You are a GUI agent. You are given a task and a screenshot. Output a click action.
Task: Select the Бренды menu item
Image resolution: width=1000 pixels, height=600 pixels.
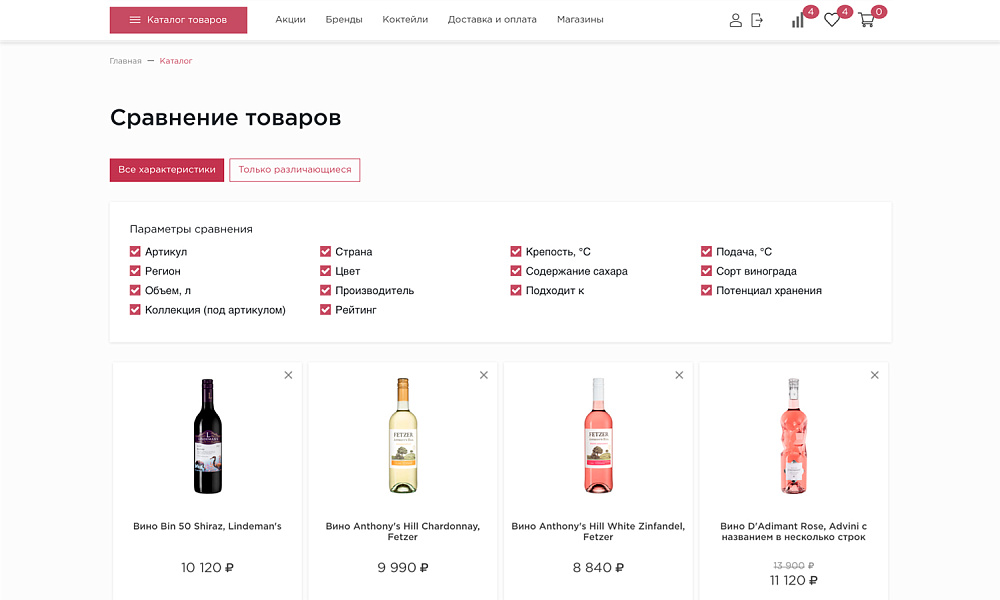pyautogui.click(x=344, y=18)
